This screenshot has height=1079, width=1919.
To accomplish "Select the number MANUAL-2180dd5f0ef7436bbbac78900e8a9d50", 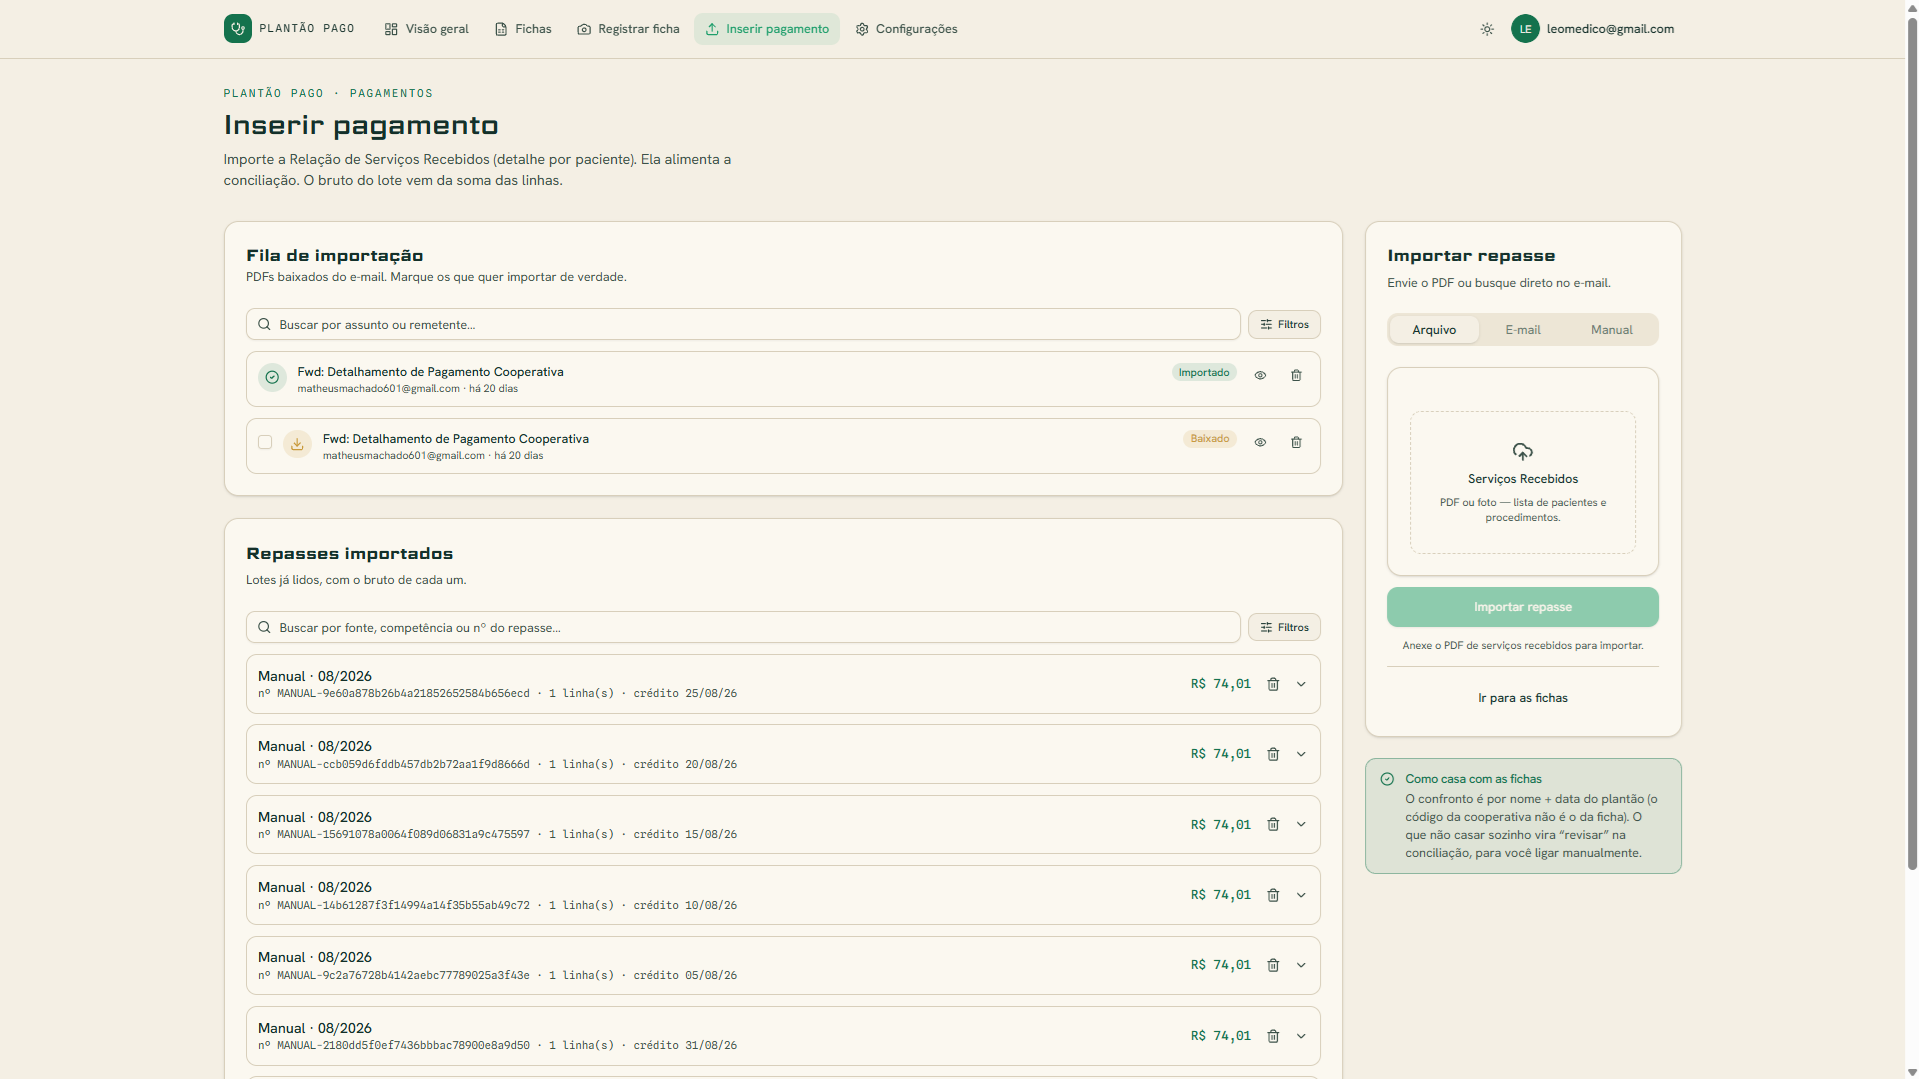I will point(403,1045).
